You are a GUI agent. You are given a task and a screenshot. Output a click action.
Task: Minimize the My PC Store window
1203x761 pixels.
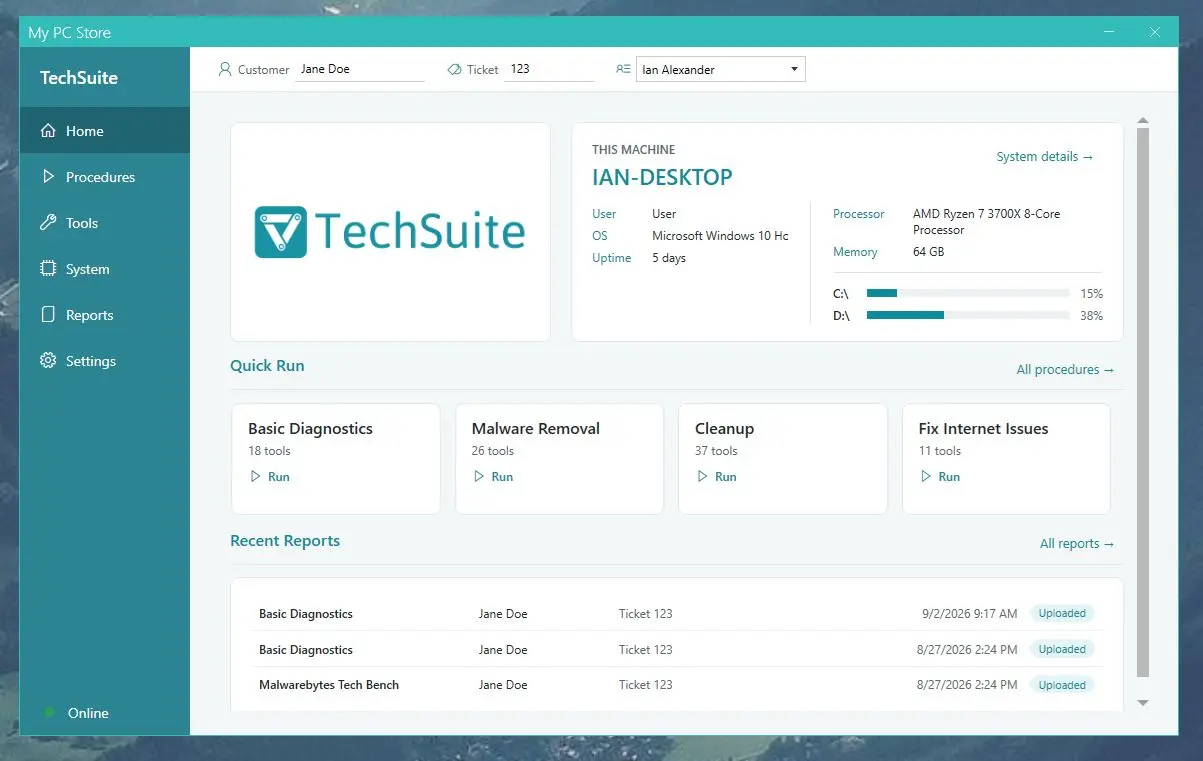1109,32
